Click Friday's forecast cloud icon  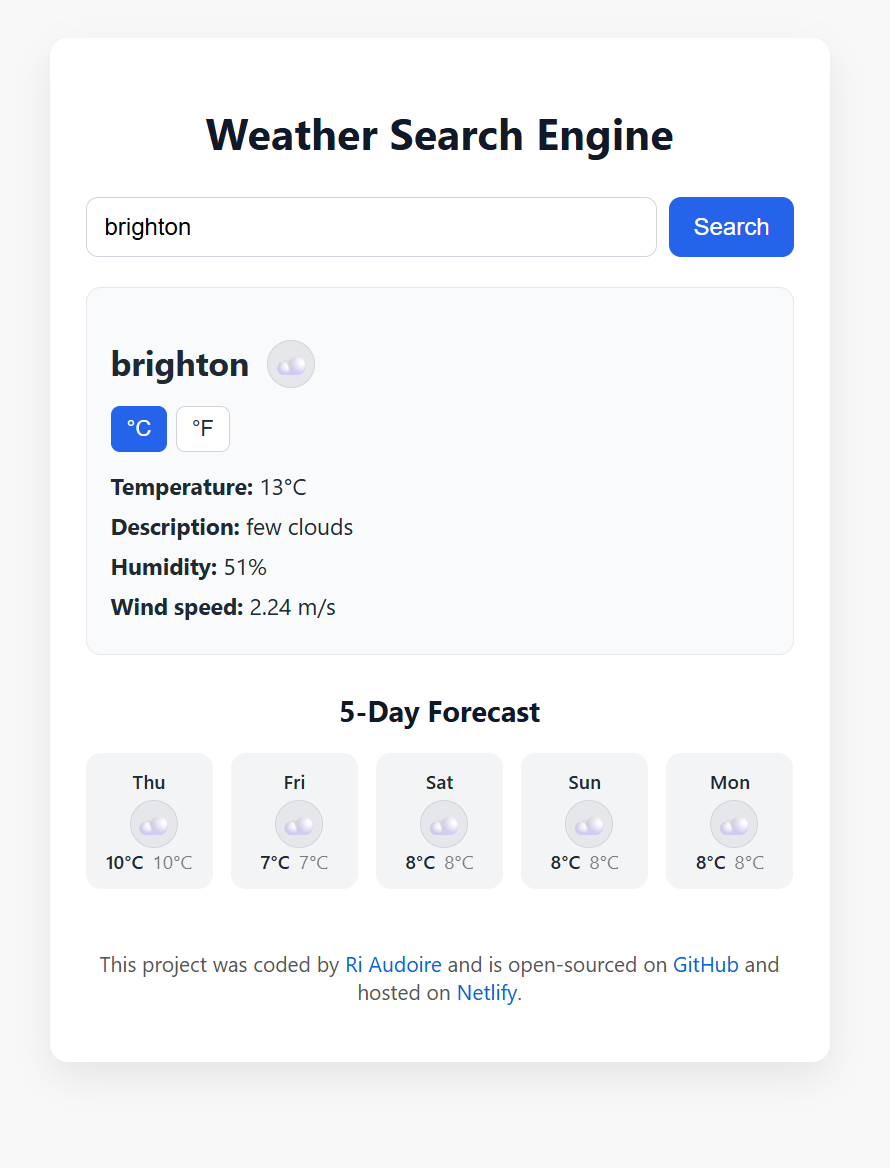[x=299, y=825]
